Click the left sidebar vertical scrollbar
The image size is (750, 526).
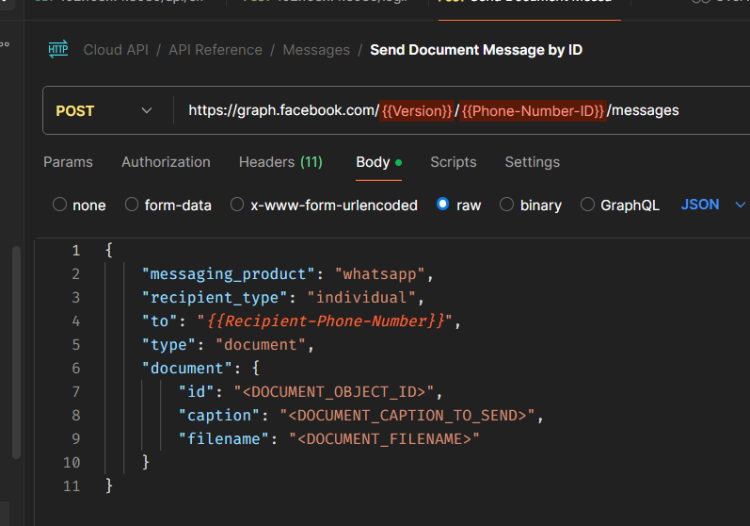[16, 352]
